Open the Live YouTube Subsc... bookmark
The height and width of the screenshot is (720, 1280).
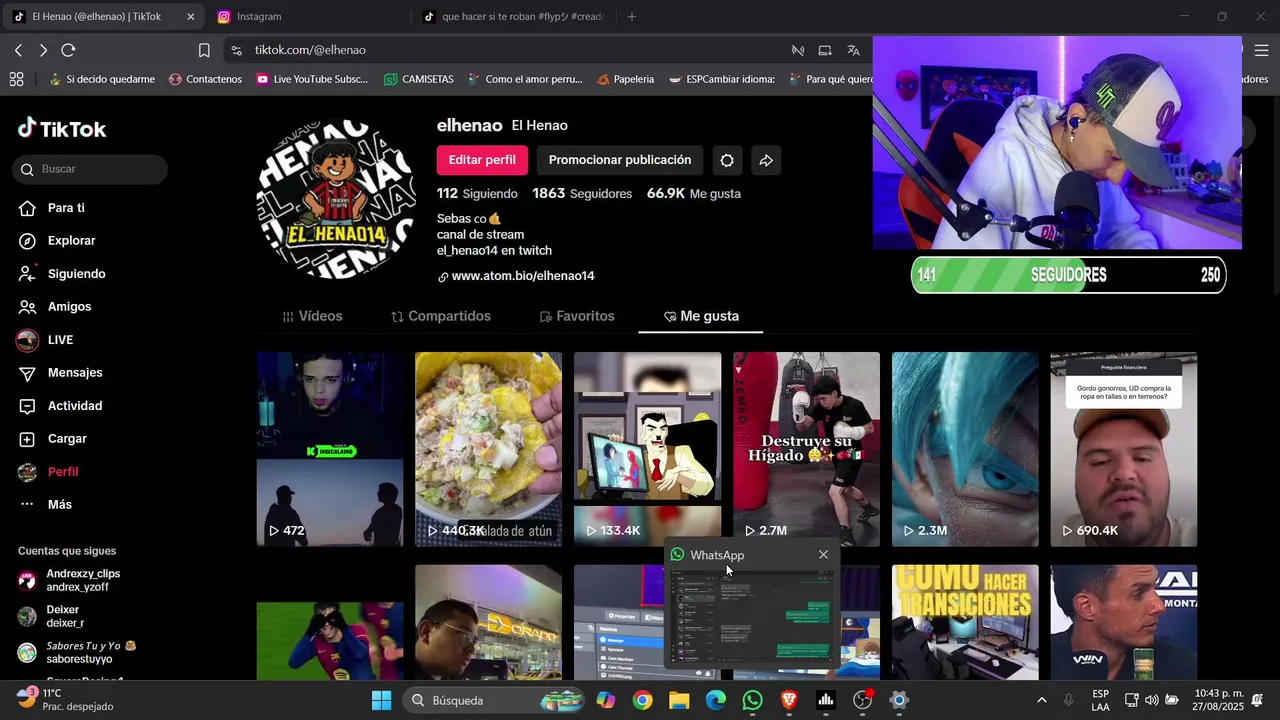click(x=311, y=79)
